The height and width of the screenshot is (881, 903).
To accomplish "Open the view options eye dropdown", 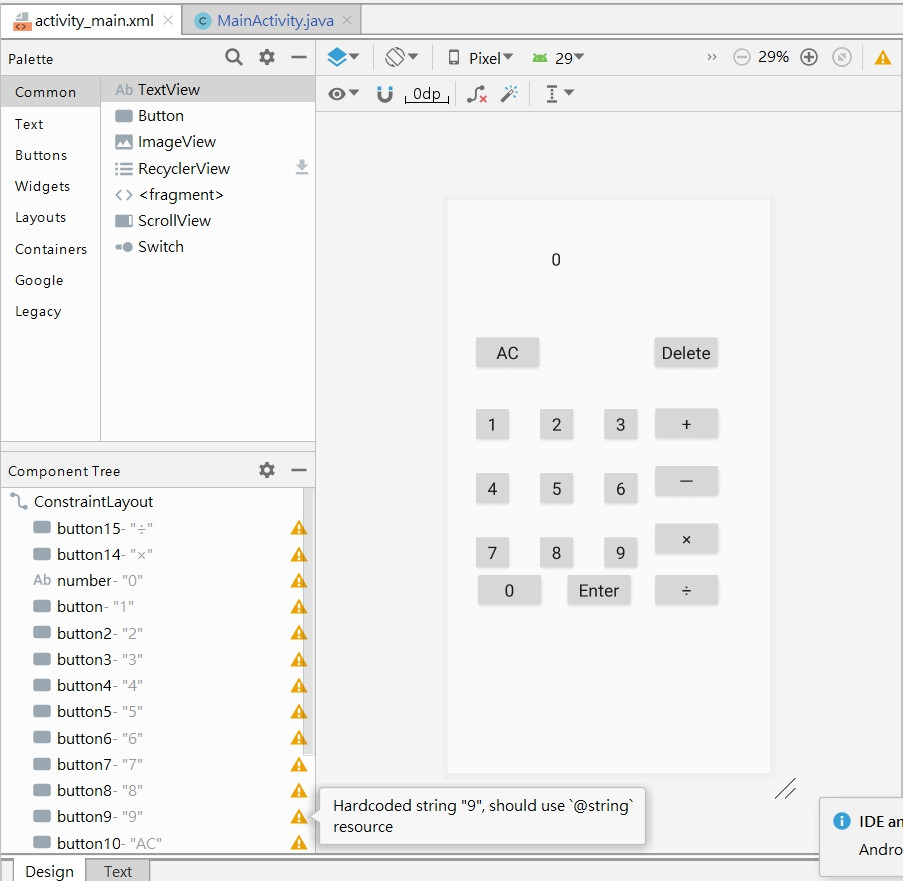I will [343, 93].
